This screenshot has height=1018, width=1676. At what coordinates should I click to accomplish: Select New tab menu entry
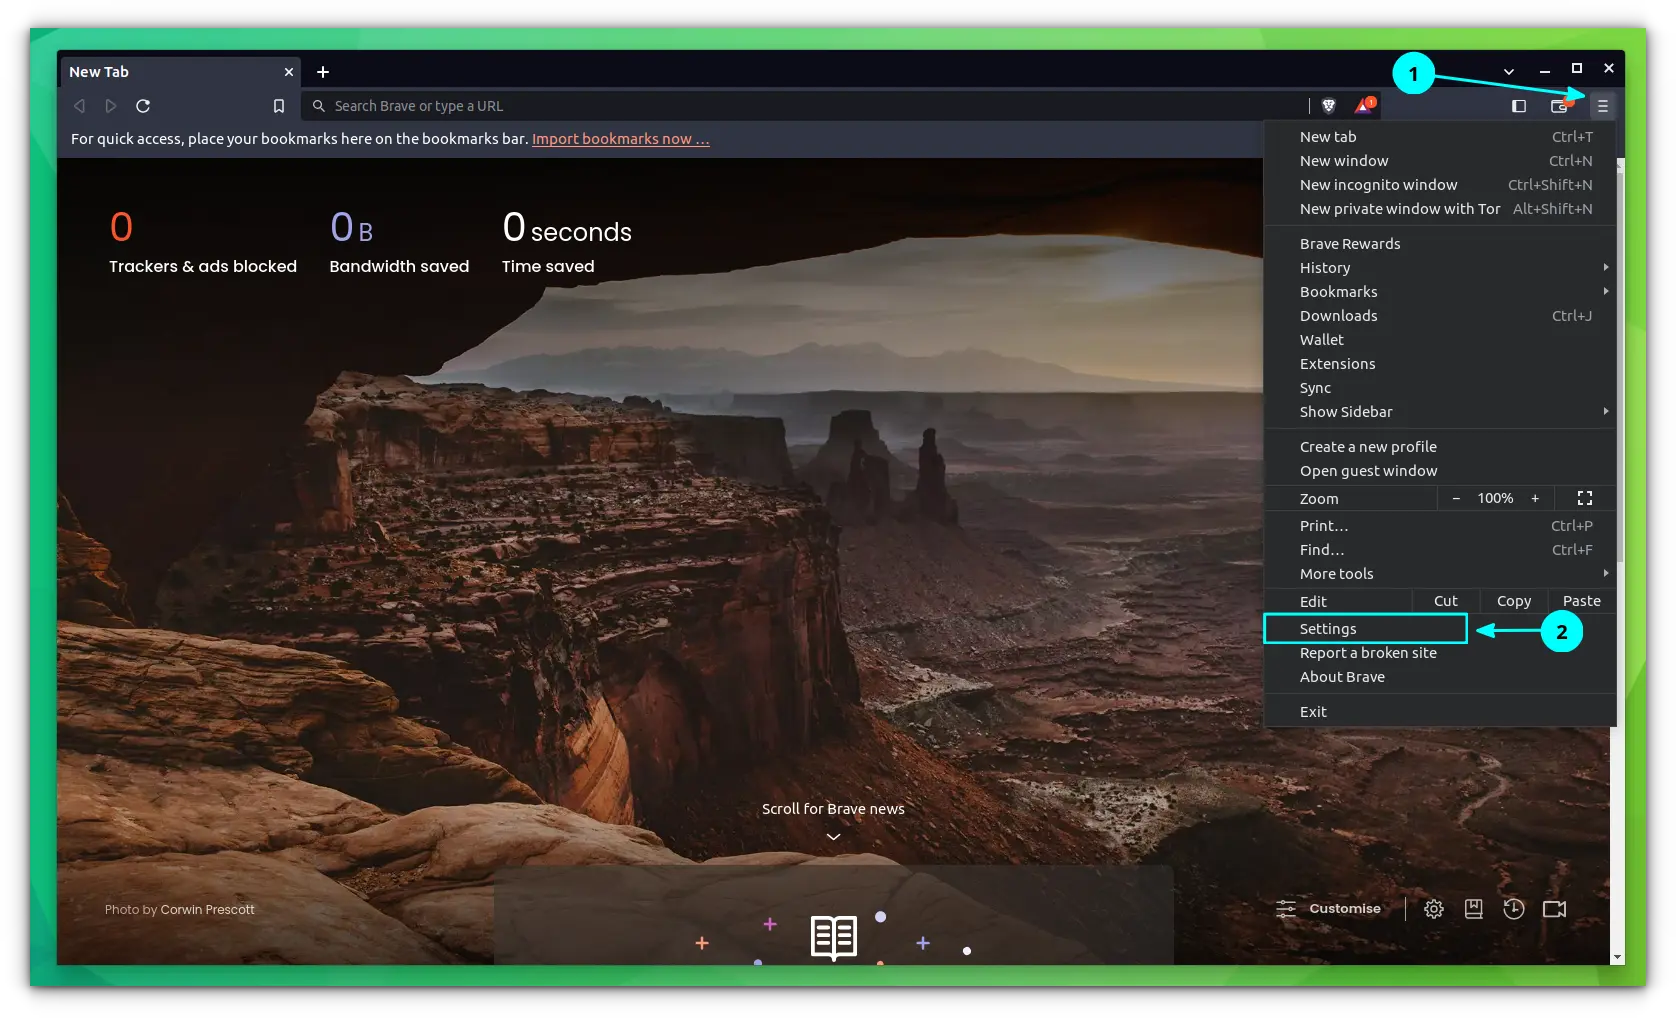[1440, 137]
